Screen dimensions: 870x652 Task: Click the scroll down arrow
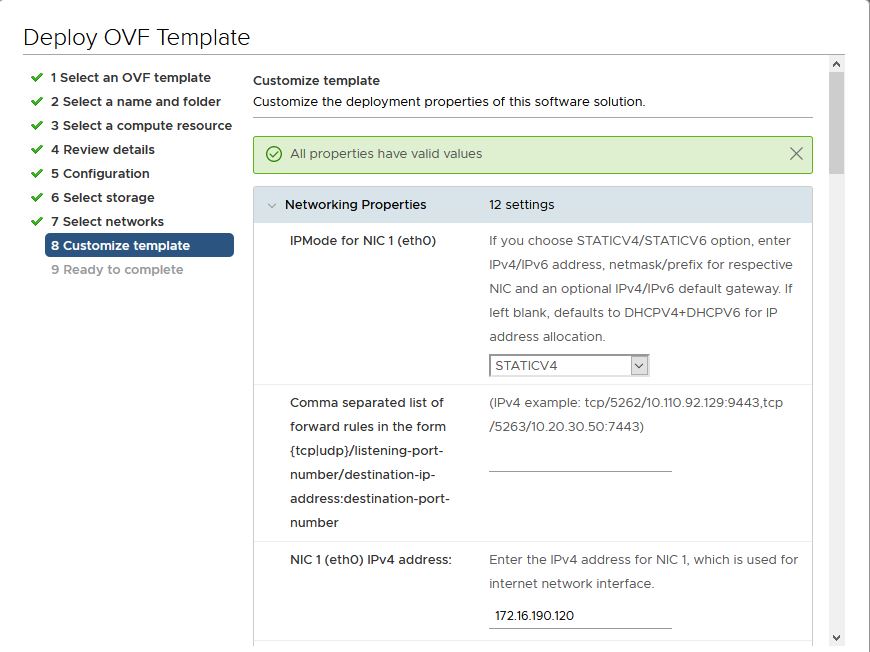coord(836,638)
